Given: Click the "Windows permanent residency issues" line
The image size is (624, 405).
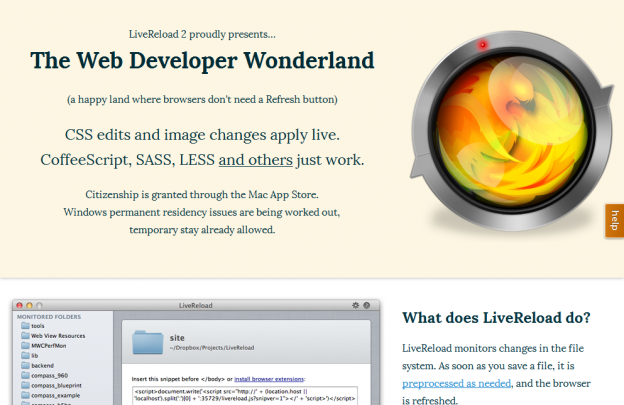Looking at the screenshot, I should pos(202,212).
